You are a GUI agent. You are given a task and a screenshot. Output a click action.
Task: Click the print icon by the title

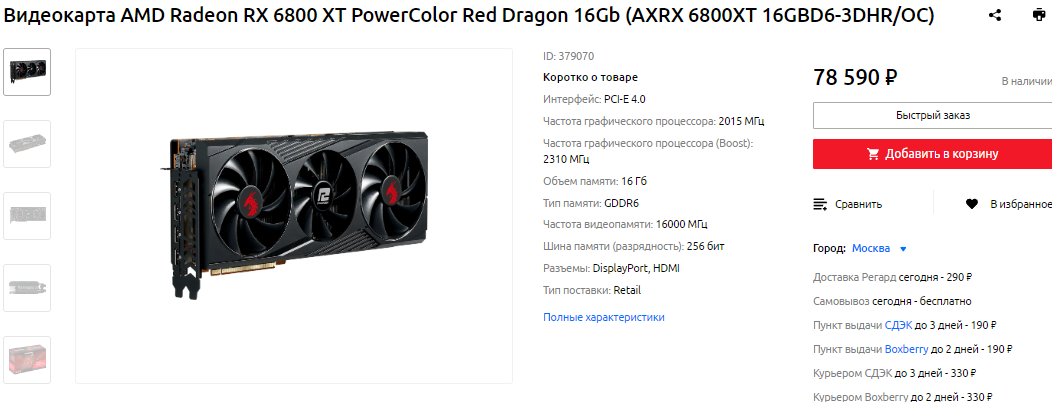[1038, 15]
